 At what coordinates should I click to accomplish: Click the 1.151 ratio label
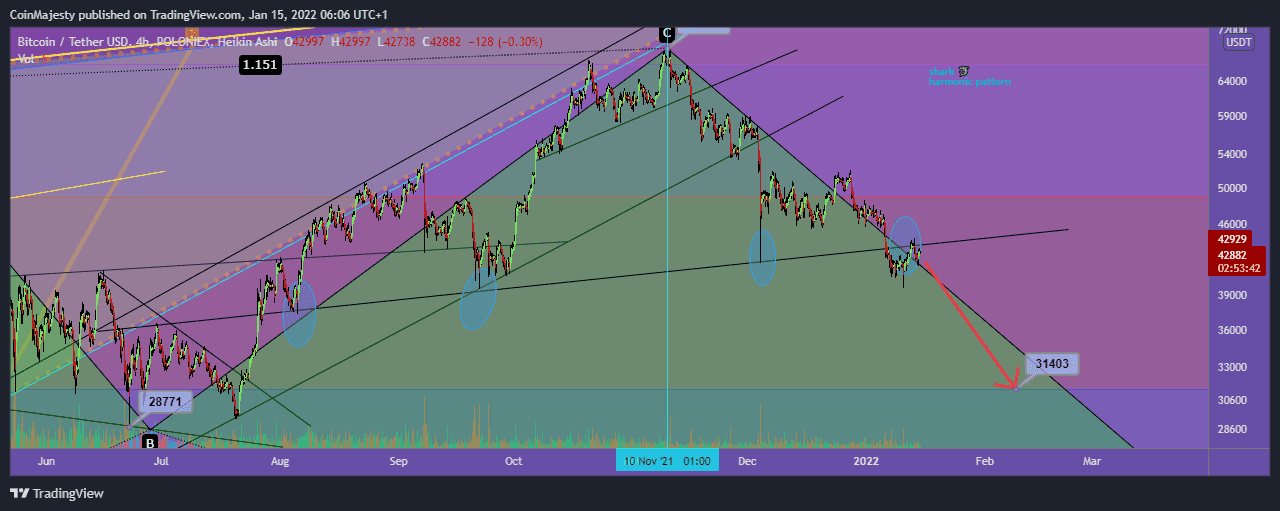[x=259, y=65]
